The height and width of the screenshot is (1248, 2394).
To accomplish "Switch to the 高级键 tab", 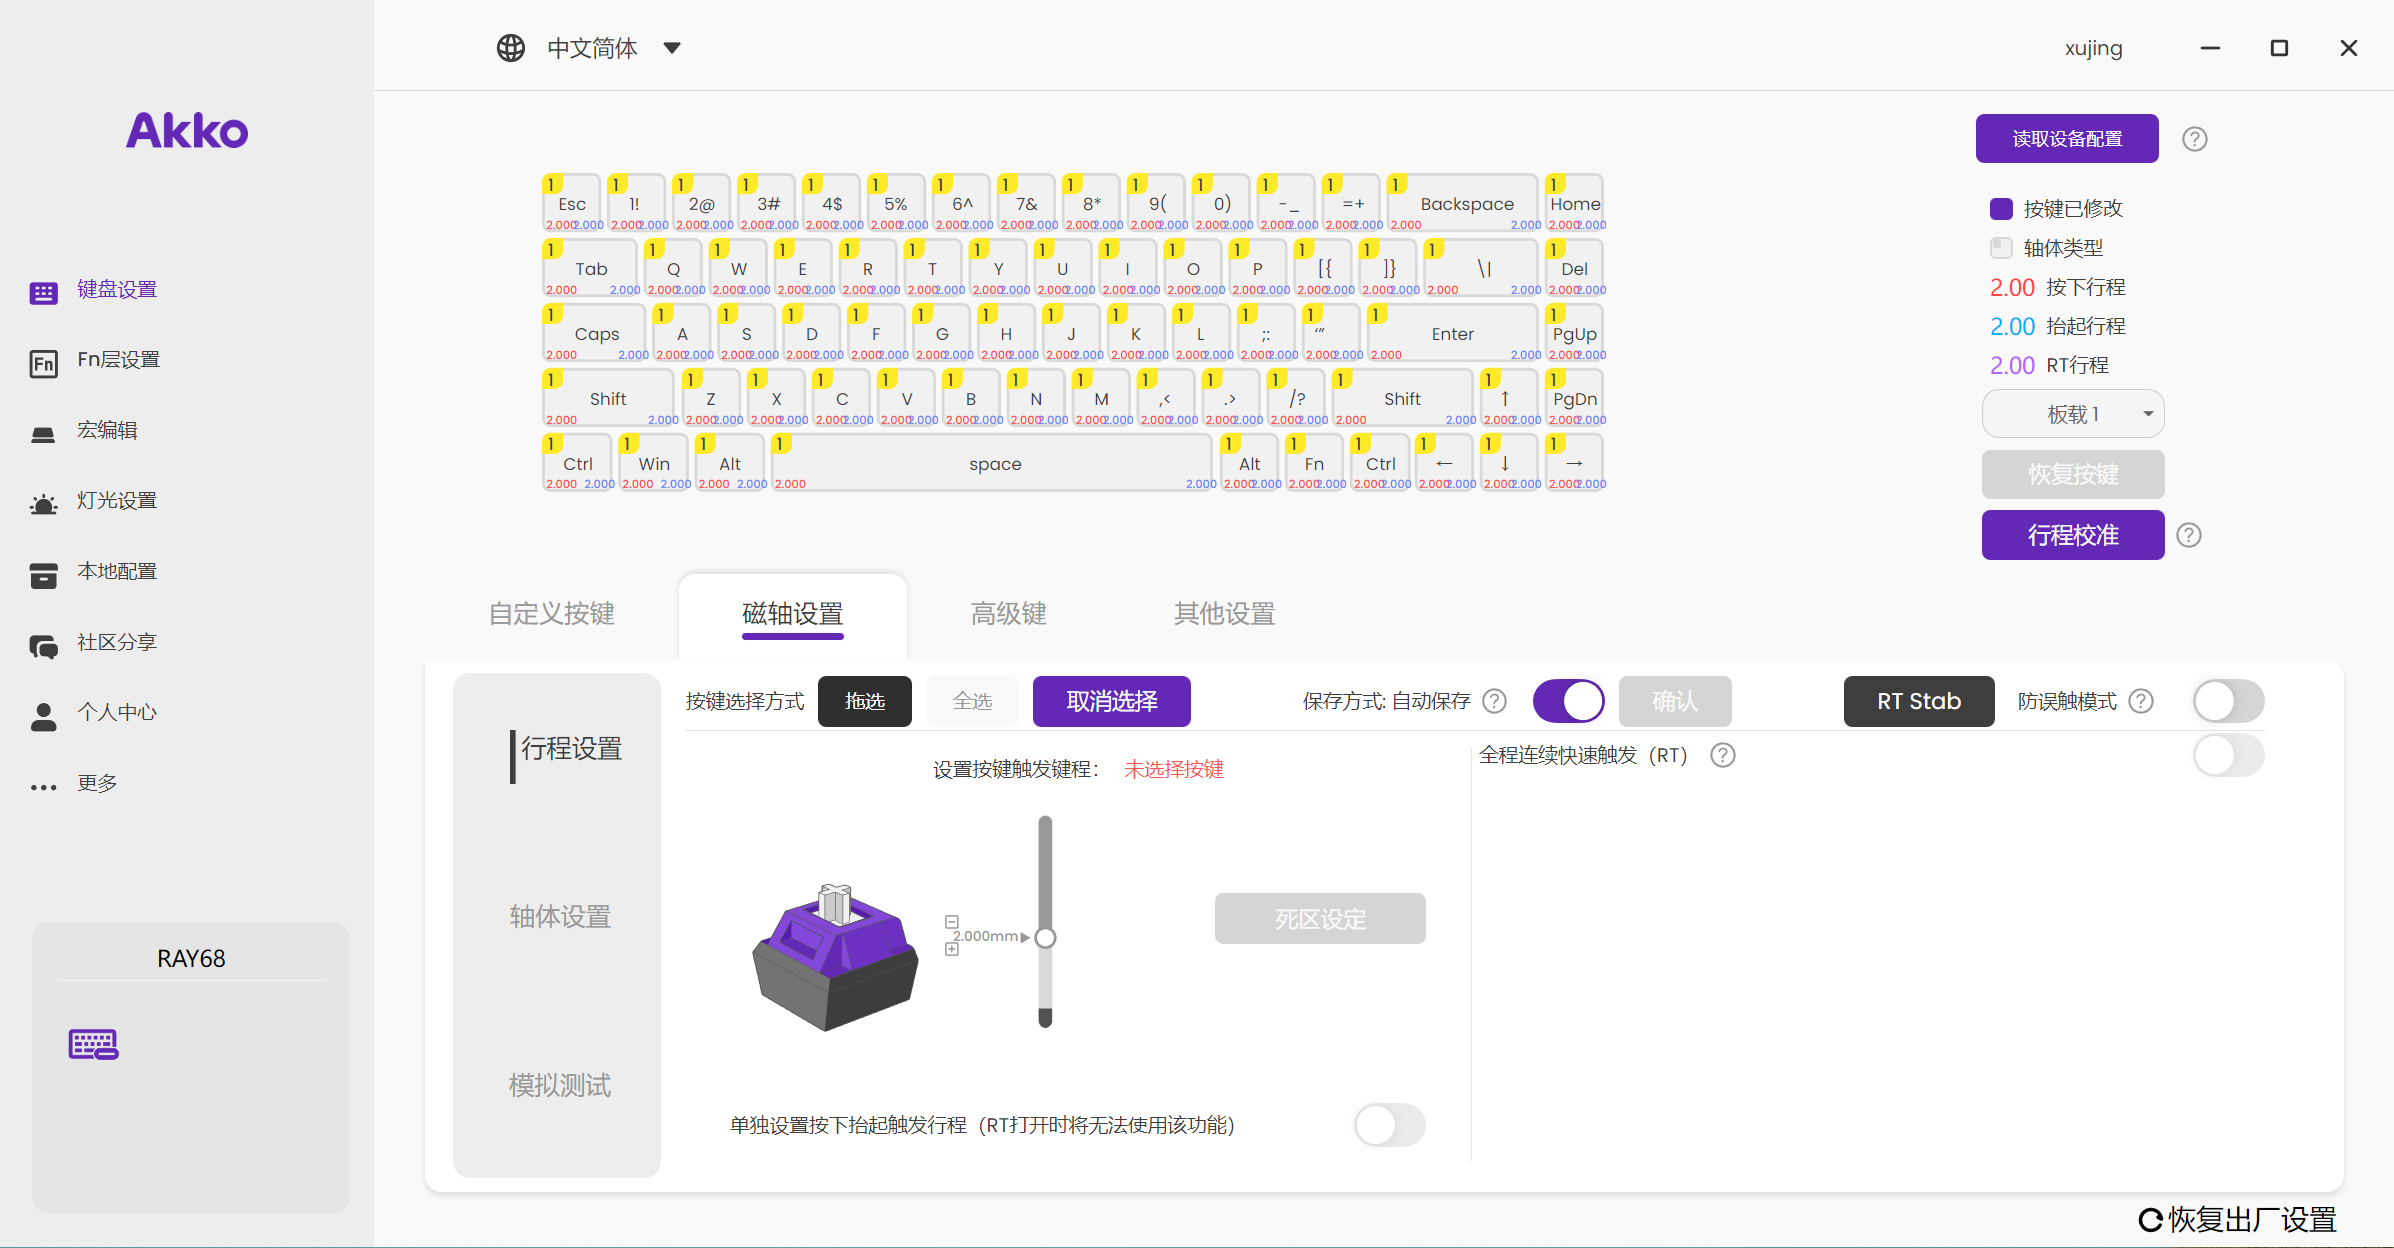I will [x=1008, y=613].
